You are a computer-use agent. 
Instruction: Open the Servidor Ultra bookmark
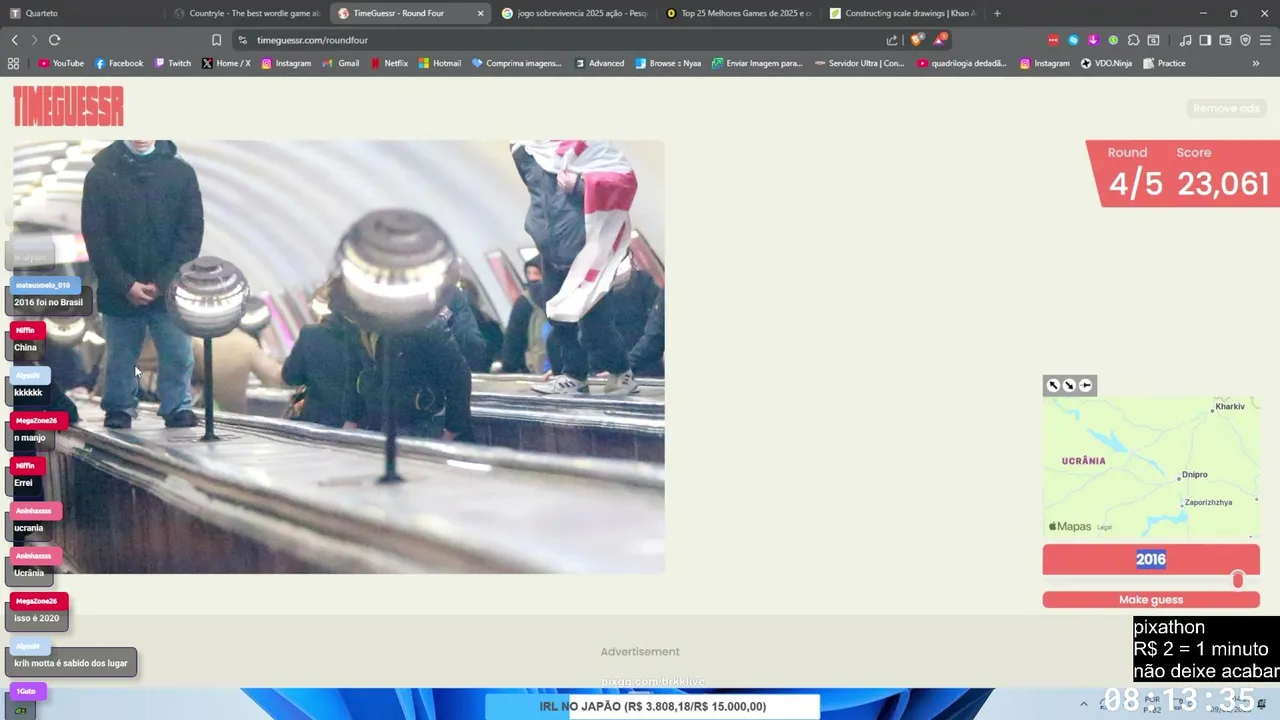point(859,63)
